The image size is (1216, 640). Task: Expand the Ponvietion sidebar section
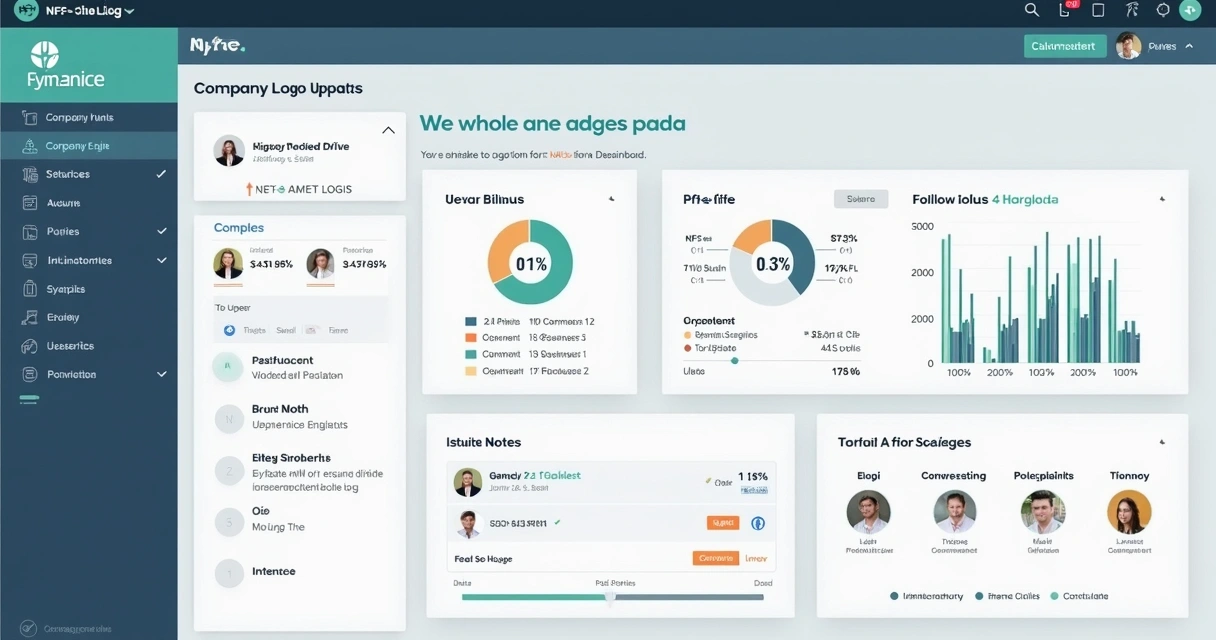click(x=161, y=374)
